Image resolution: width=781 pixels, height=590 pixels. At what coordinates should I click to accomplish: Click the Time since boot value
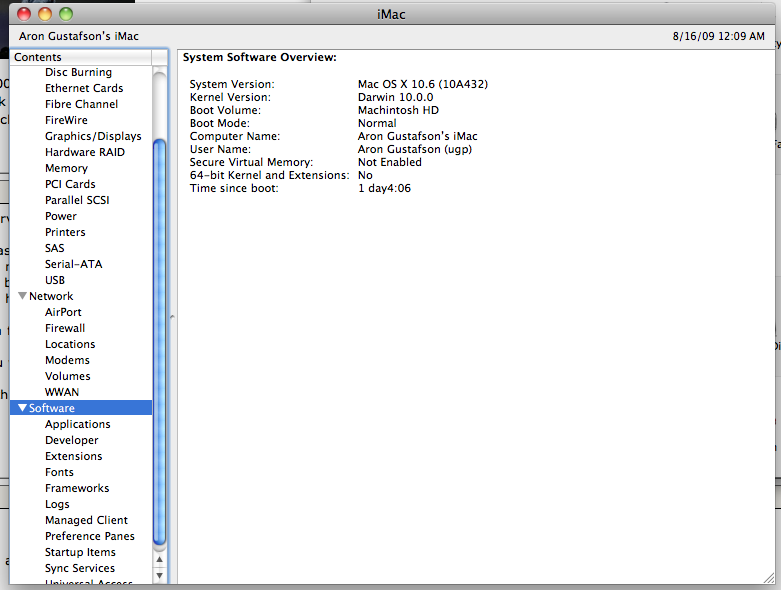click(384, 188)
